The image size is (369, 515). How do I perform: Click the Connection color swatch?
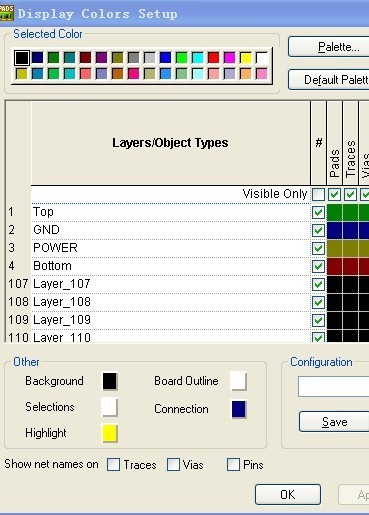[x=239, y=409]
